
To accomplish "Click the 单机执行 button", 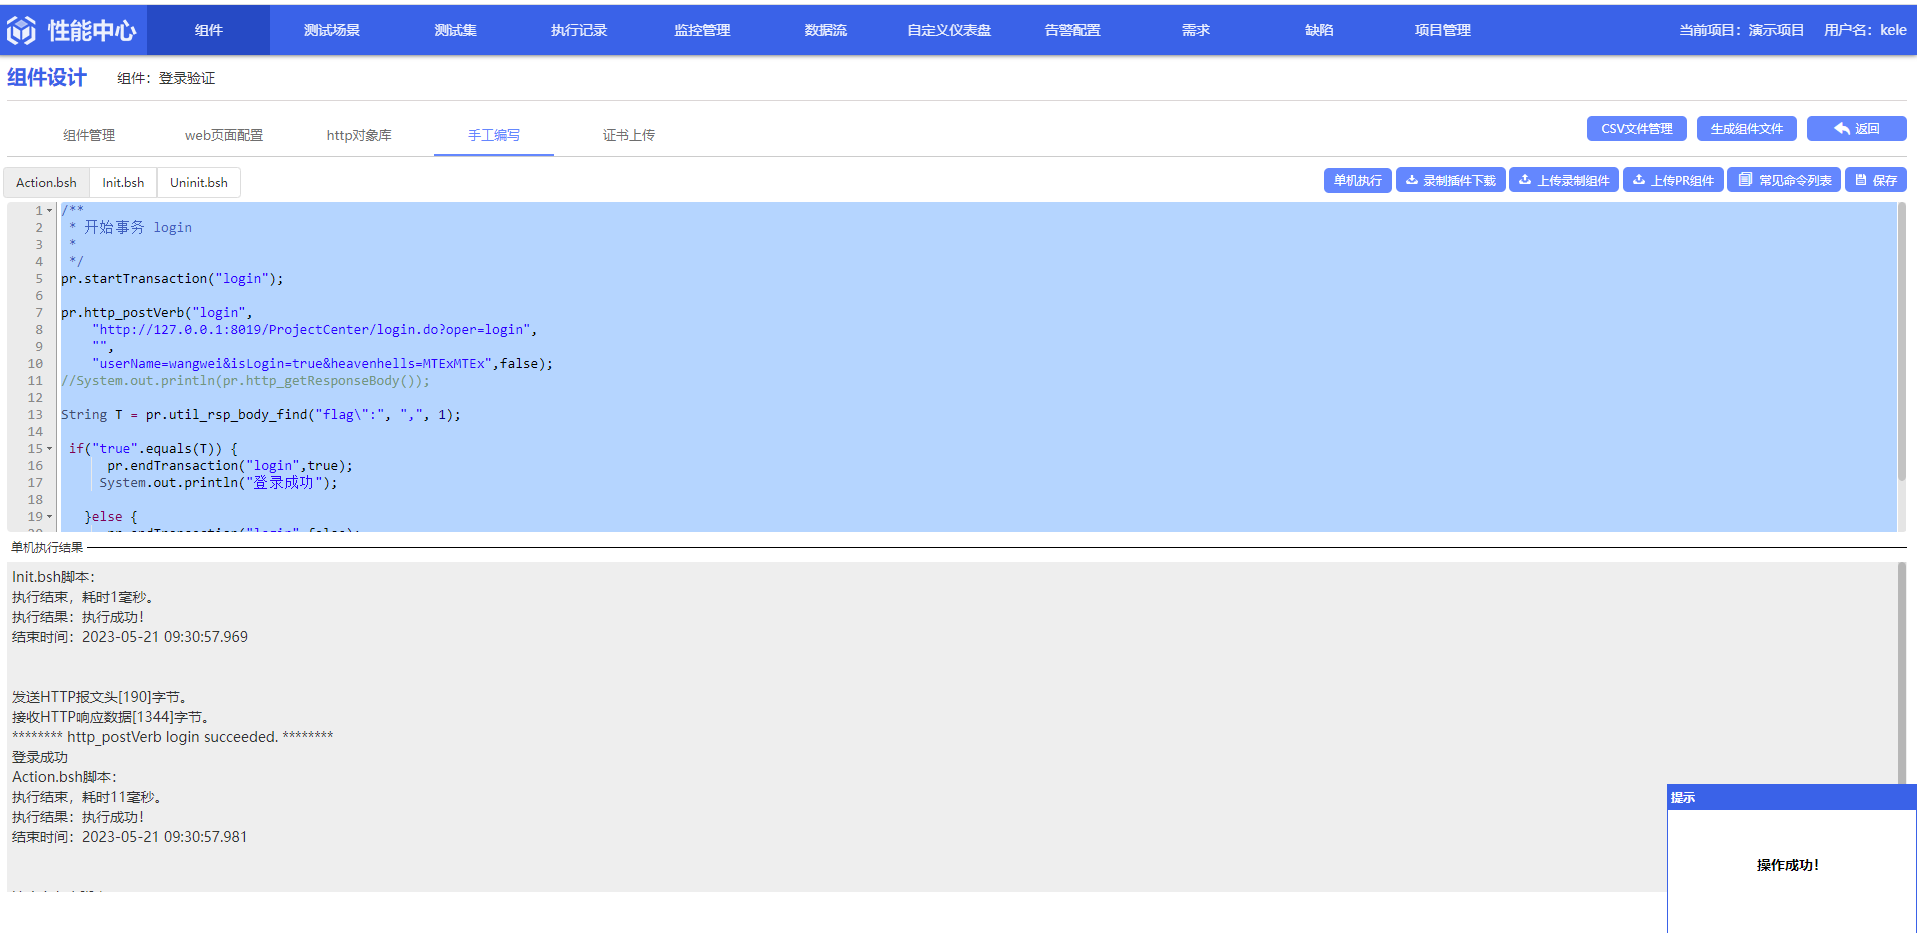I will 1357,180.
